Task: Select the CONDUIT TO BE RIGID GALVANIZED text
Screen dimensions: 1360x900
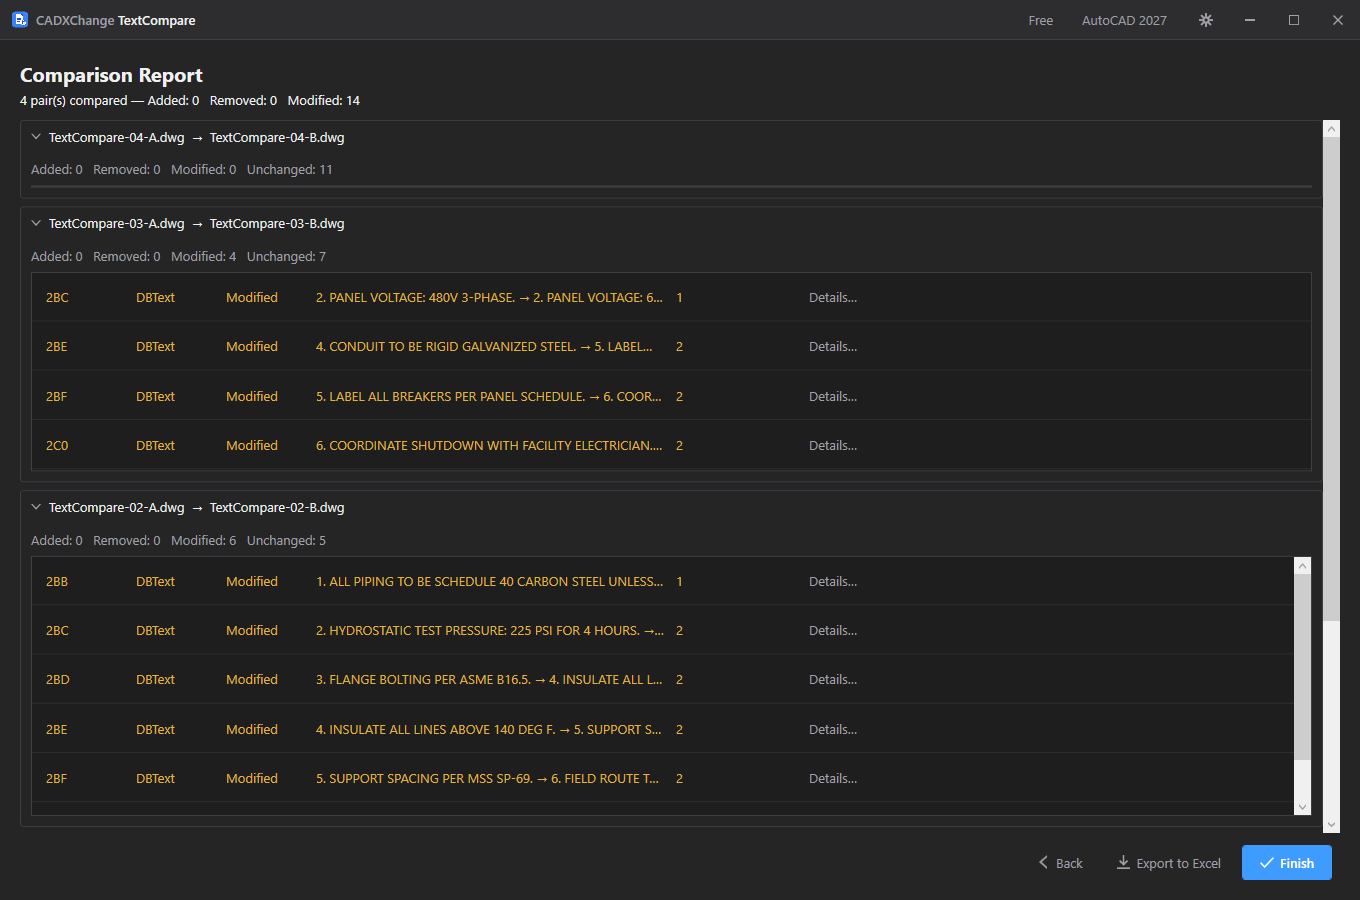Action: 484,346
